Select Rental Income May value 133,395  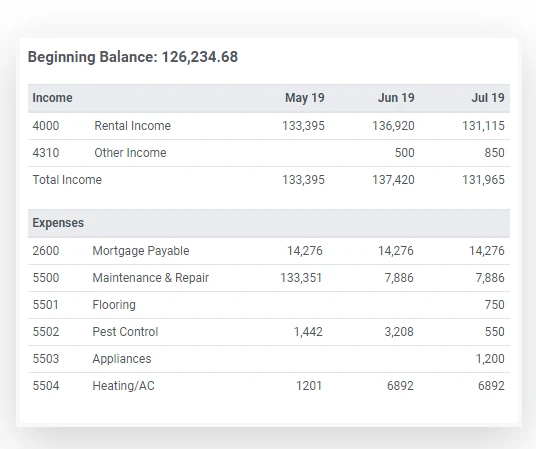coord(303,126)
